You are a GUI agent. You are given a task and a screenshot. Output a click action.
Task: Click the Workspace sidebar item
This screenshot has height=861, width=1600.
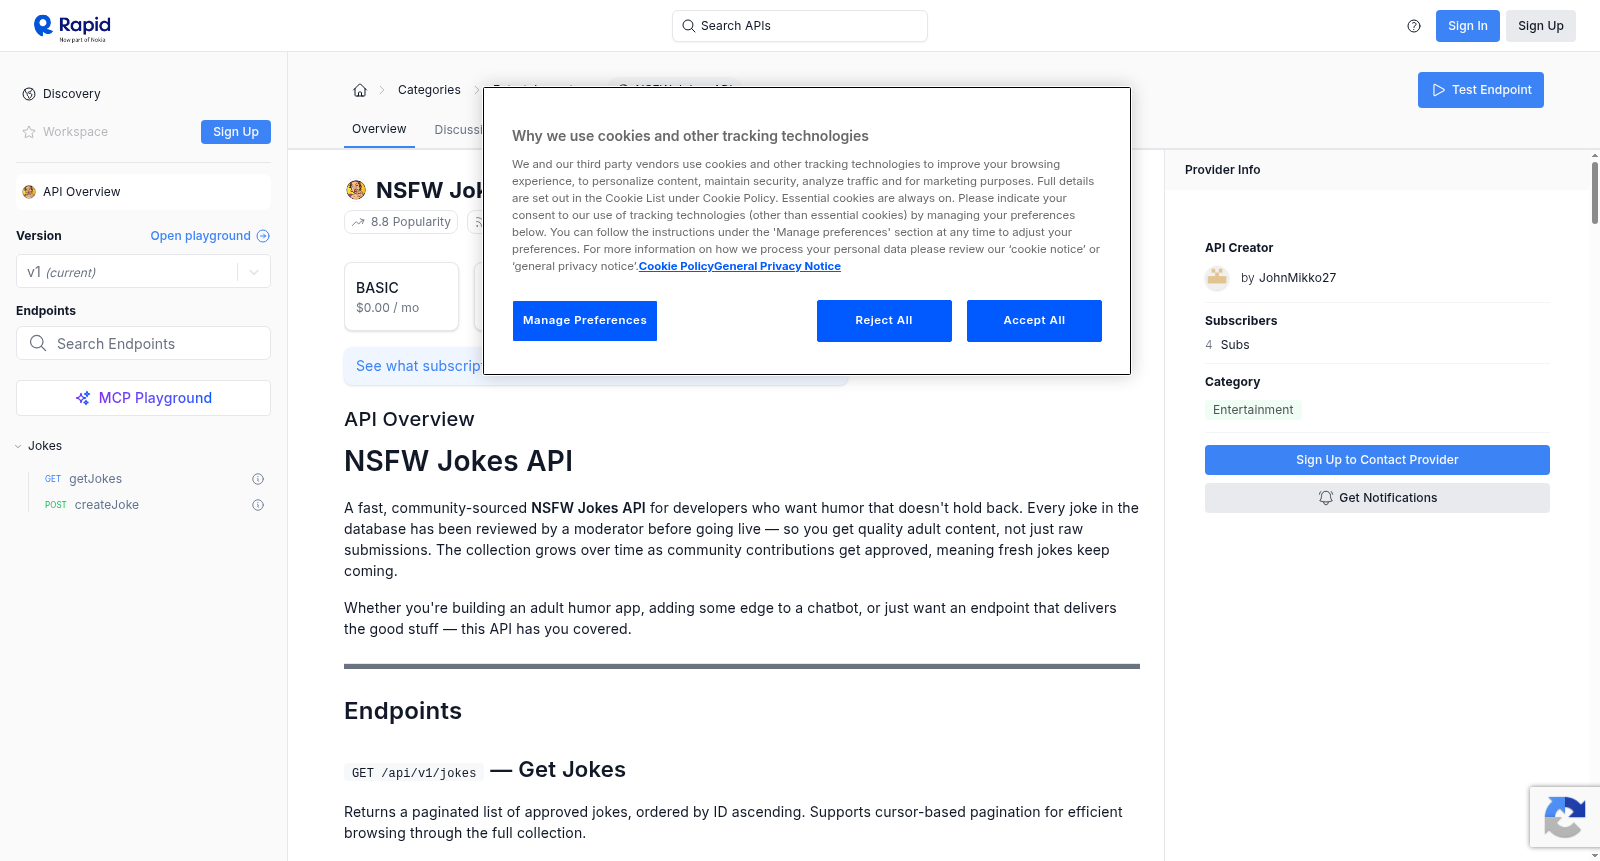click(65, 132)
